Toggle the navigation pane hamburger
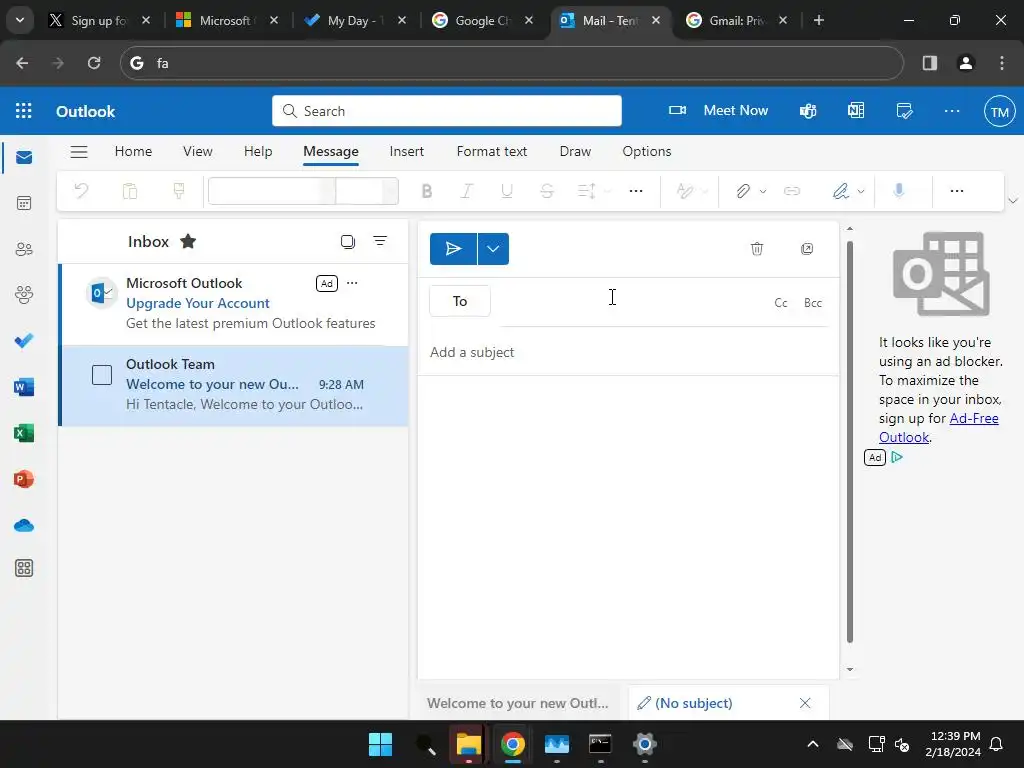 (79, 152)
